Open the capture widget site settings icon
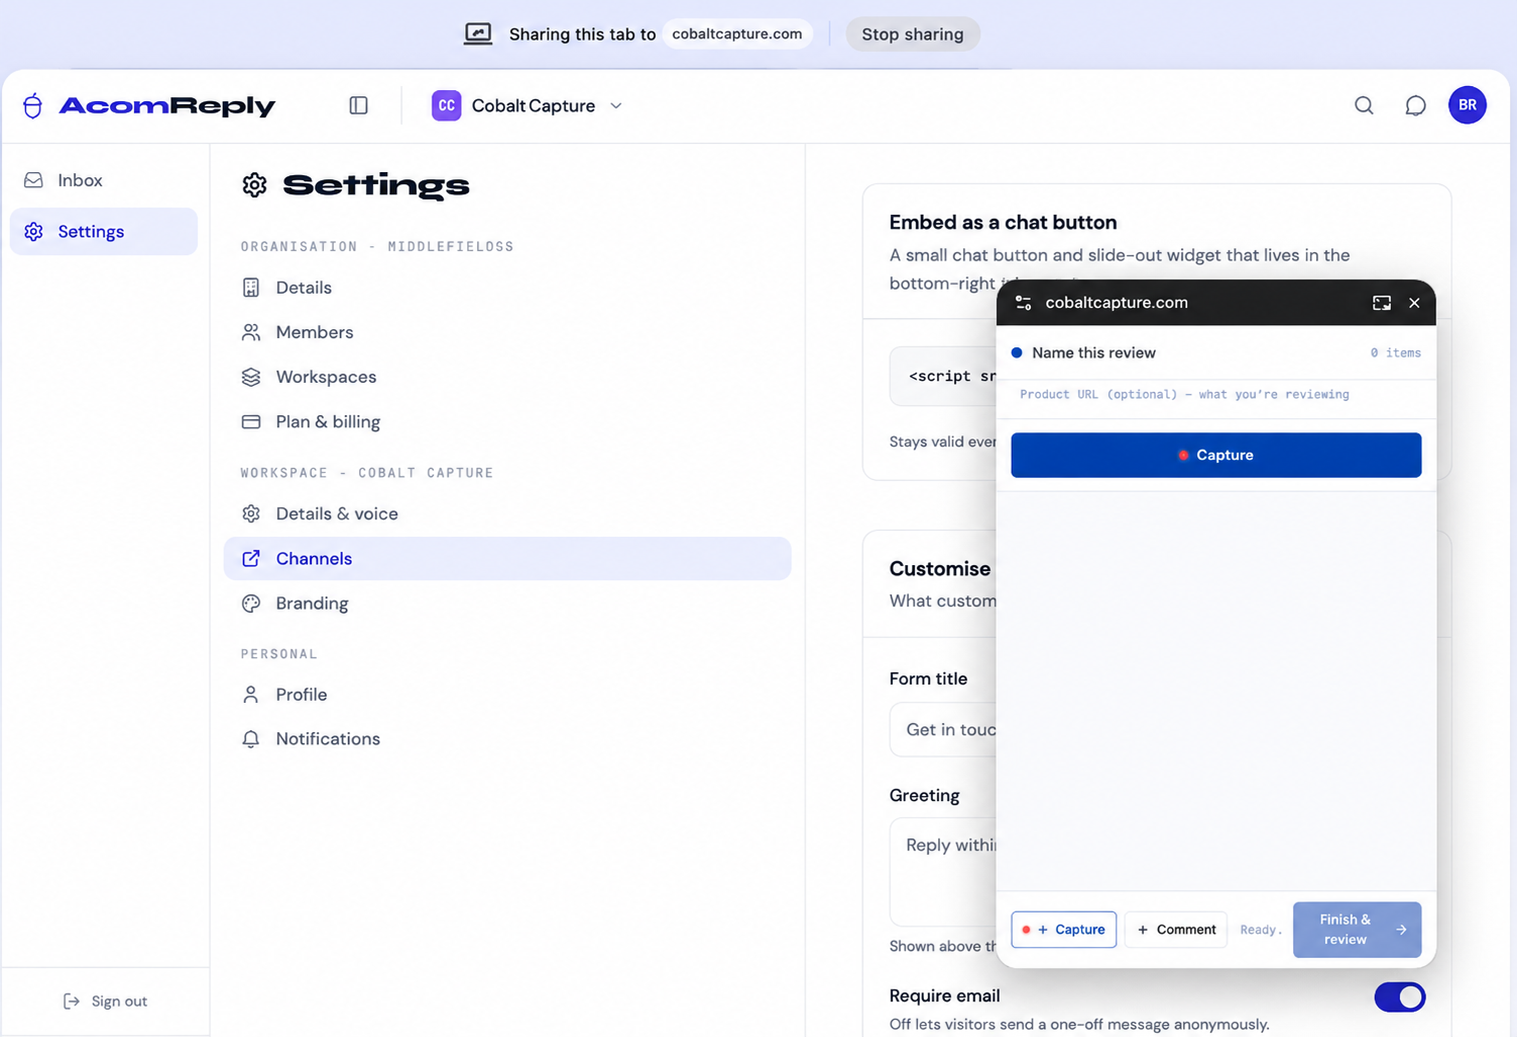Screen dimensions: 1517x1037 [1023, 303]
